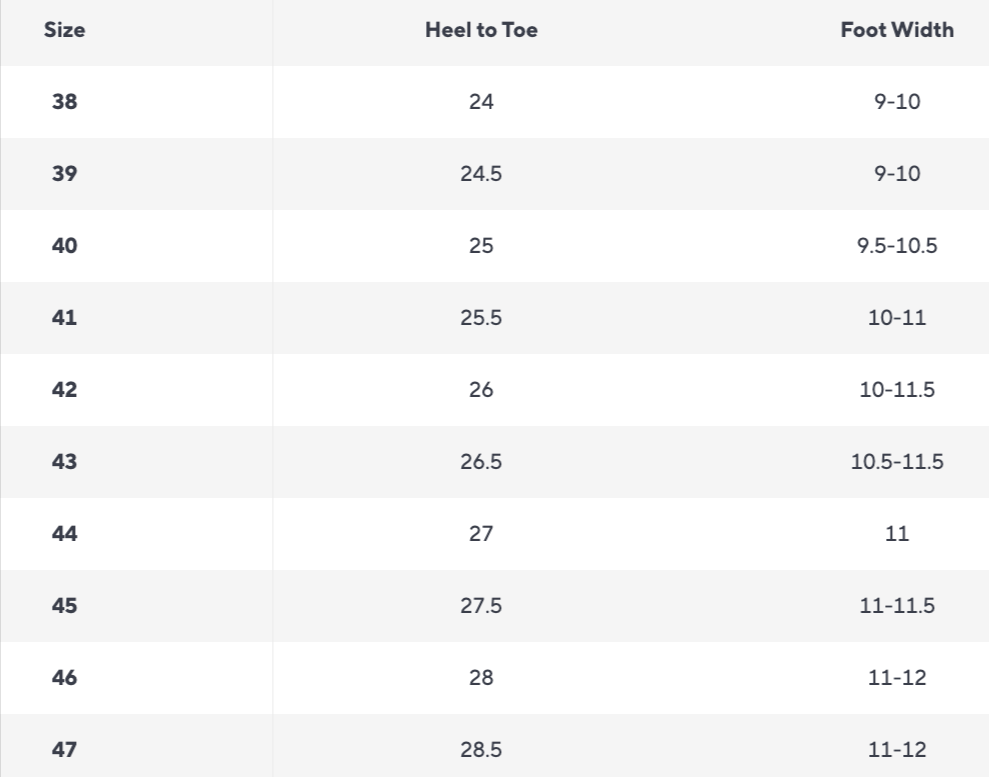
Task: Click size 40 in the chart
Action: pyautogui.click(x=65, y=246)
